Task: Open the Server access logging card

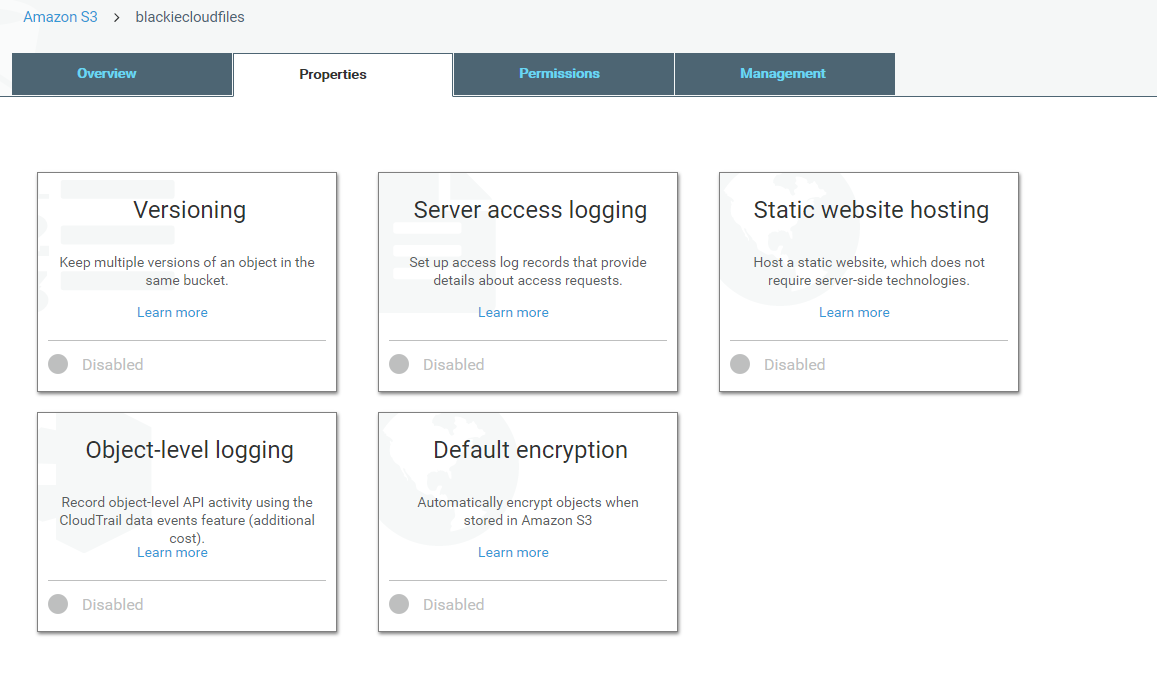Action: (x=530, y=211)
